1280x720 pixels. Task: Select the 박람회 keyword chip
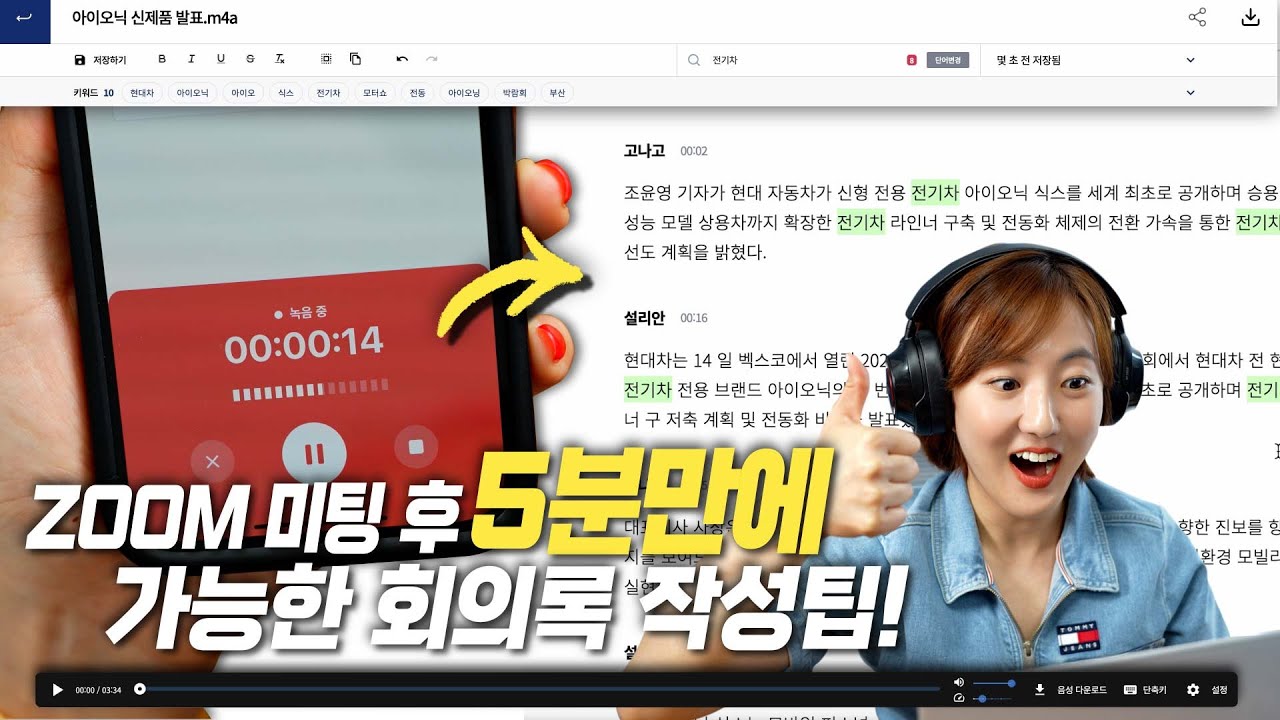coord(514,93)
